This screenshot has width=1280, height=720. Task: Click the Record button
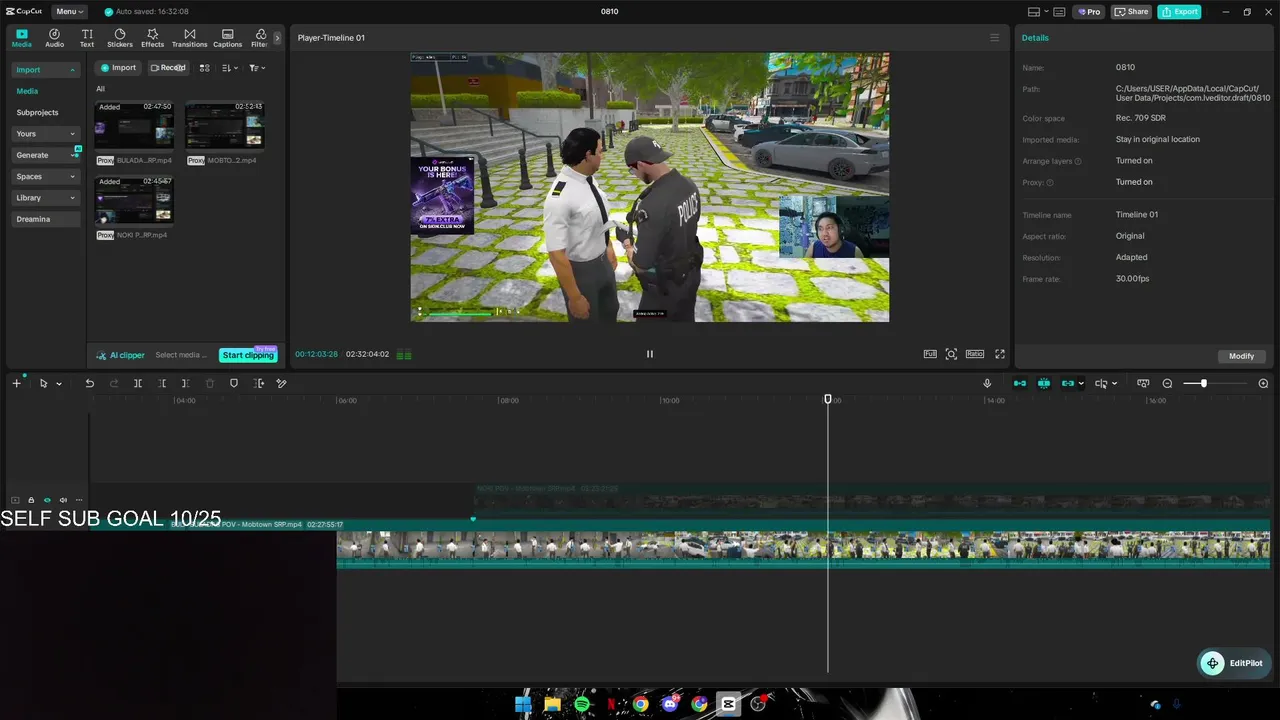(168, 68)
